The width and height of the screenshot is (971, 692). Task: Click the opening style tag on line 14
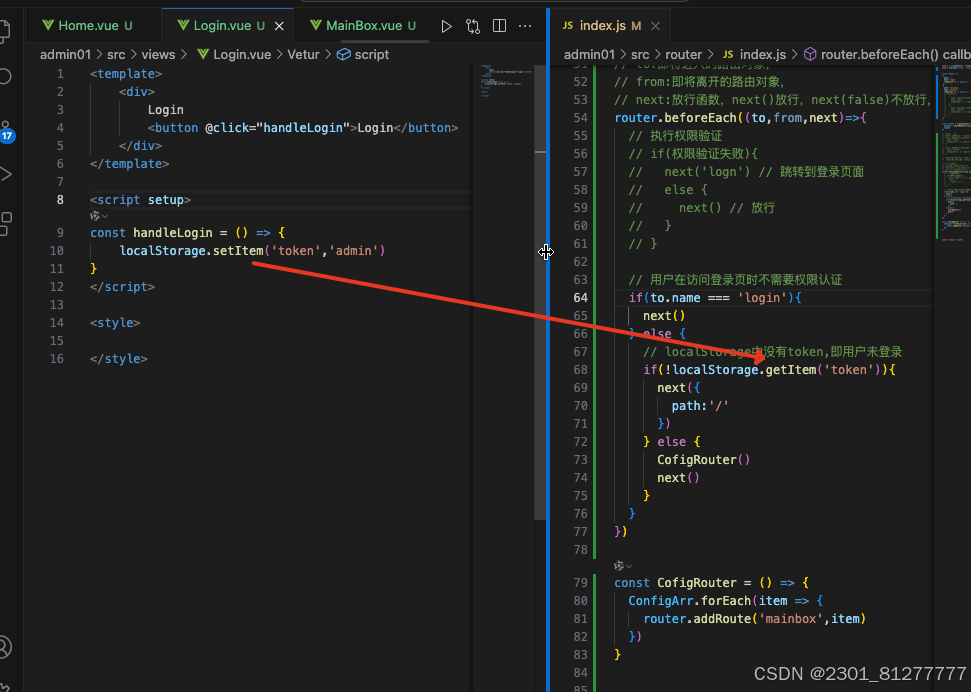pos(115,322)
